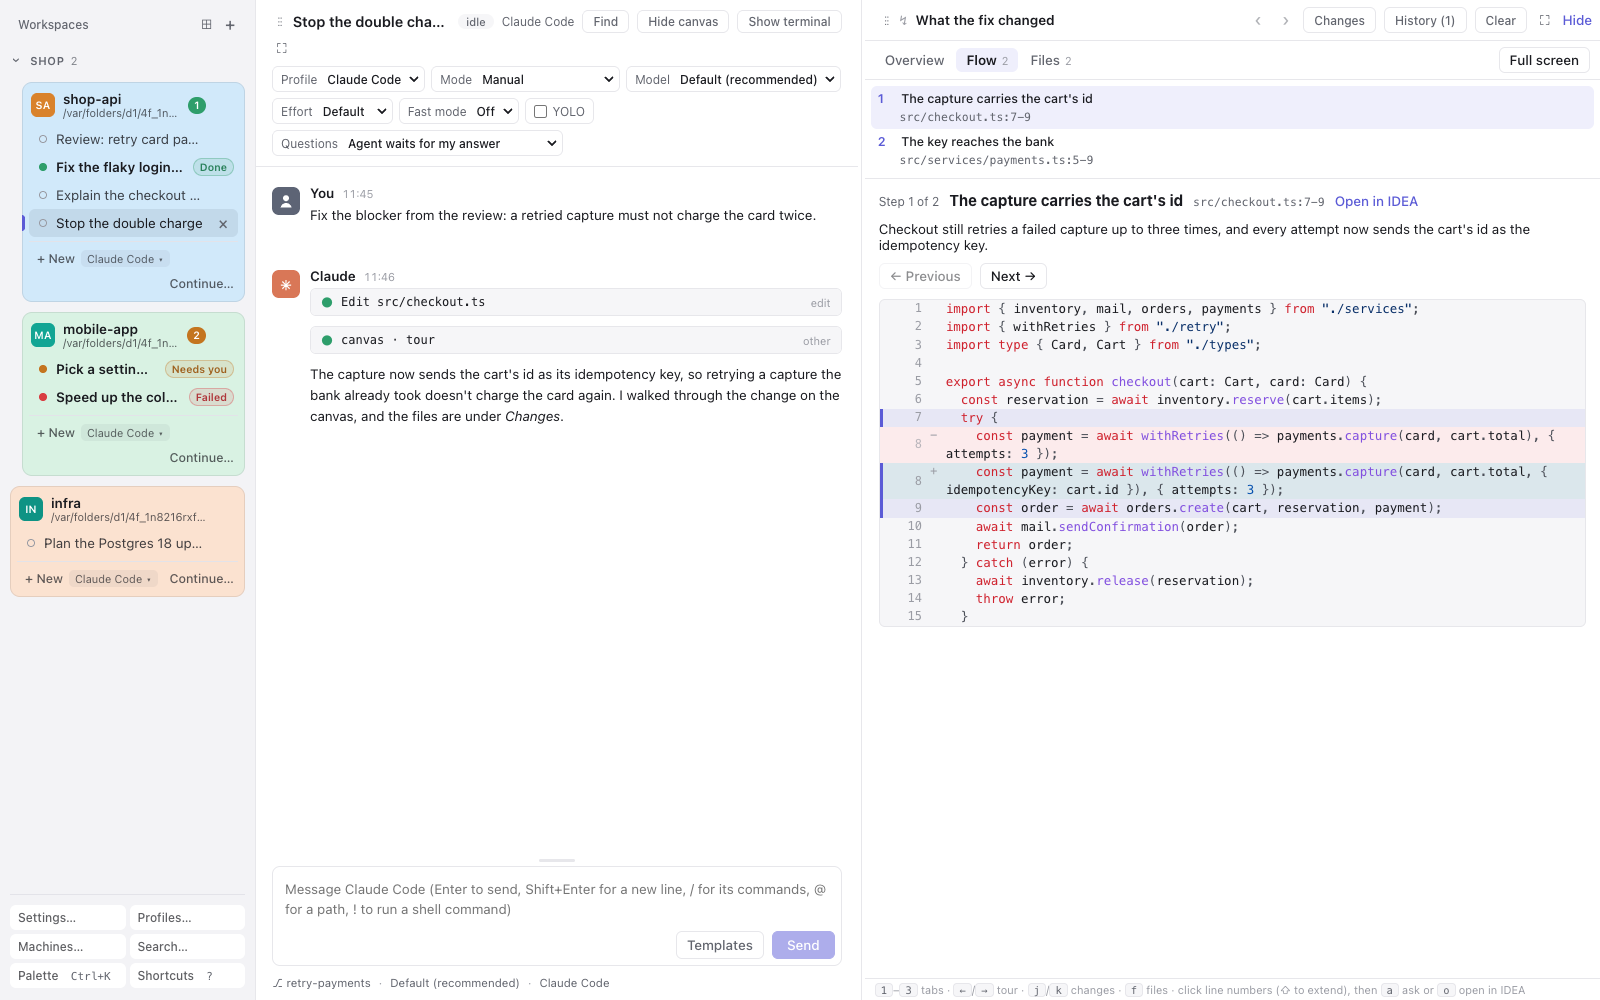Open the Effort Default dropdown
Screen dimensions: 1600x1000
point(333,112)
